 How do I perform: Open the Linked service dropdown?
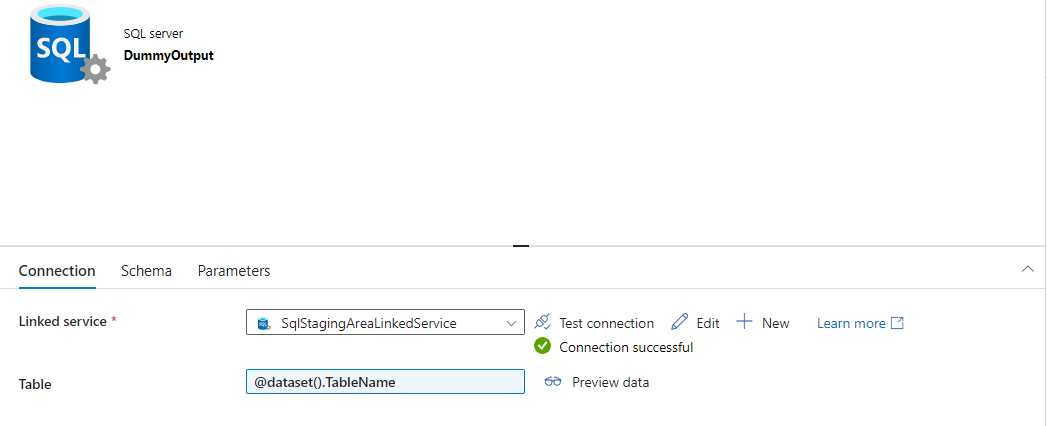(385, 323)
